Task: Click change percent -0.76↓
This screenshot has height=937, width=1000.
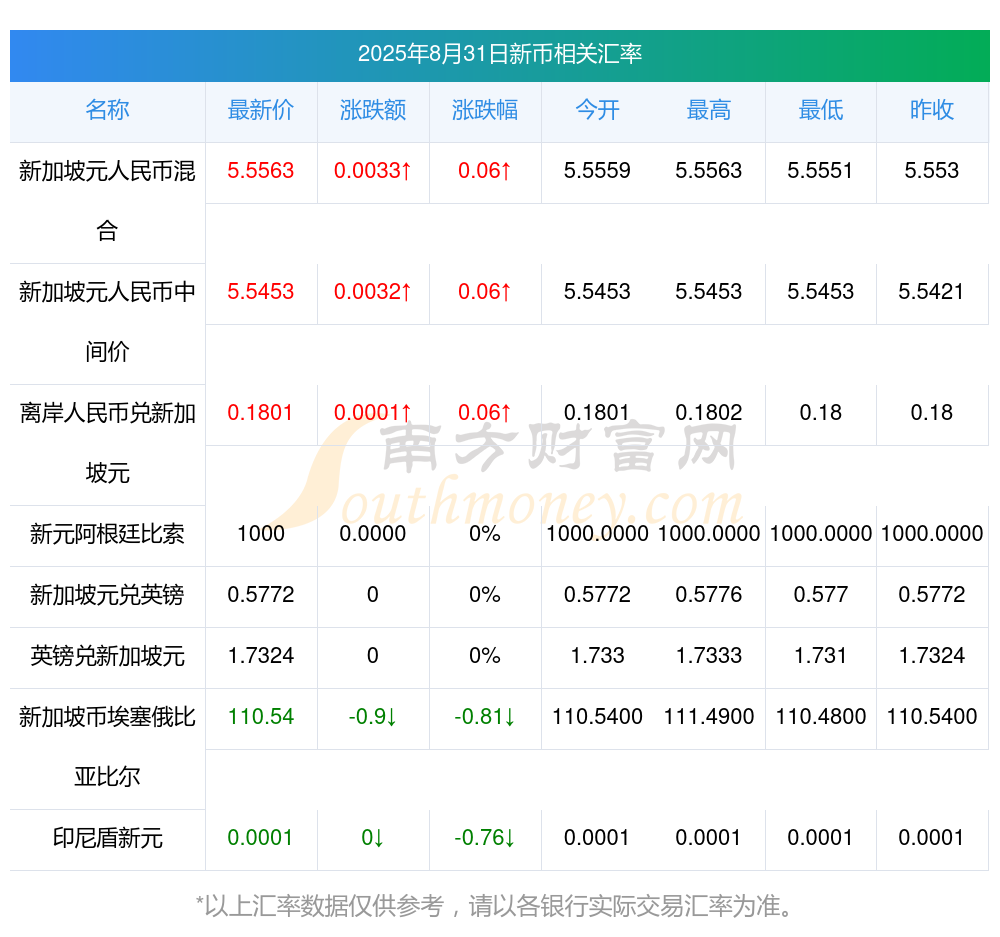Action: 485,838
